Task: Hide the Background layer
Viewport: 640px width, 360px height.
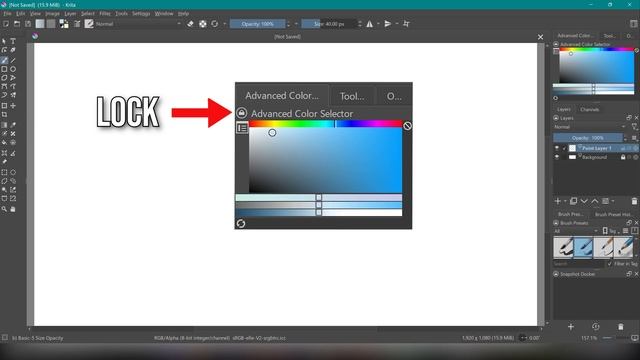Action: pyautogui.click(x=557, y=157)
